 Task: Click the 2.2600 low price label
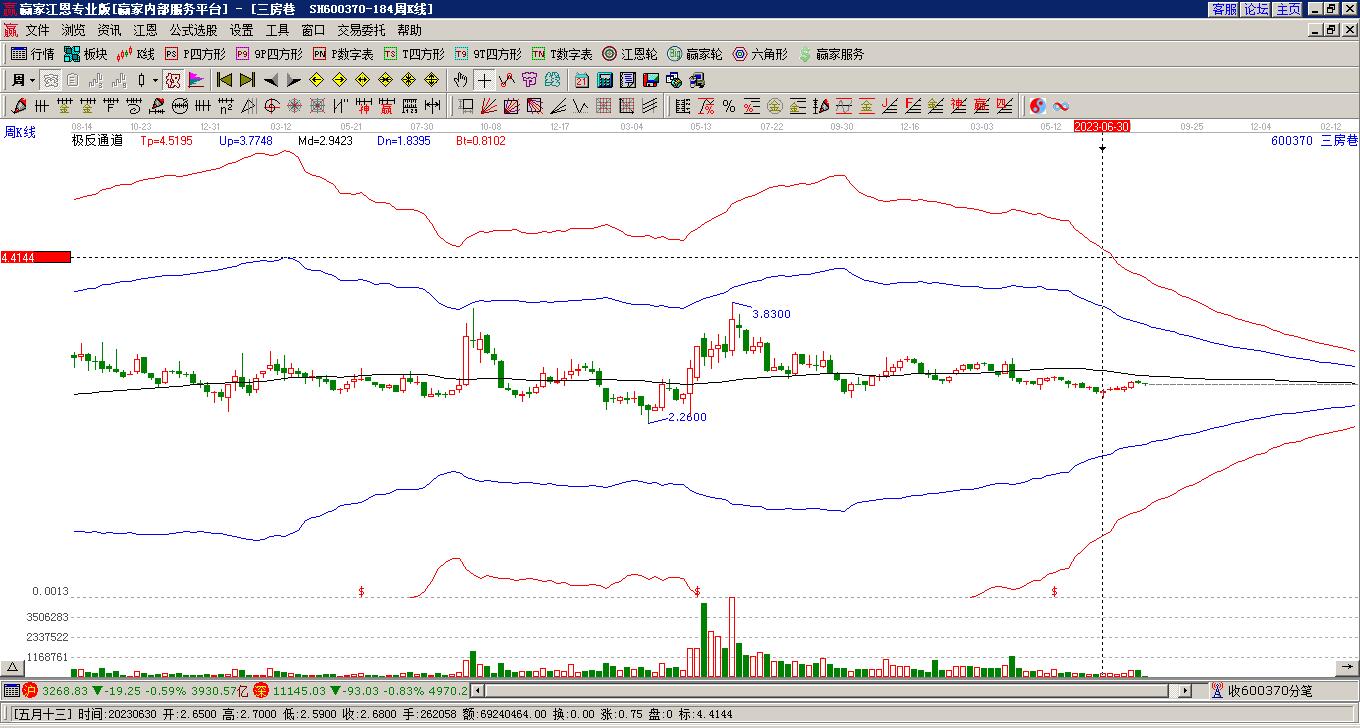tap(687, 417)
